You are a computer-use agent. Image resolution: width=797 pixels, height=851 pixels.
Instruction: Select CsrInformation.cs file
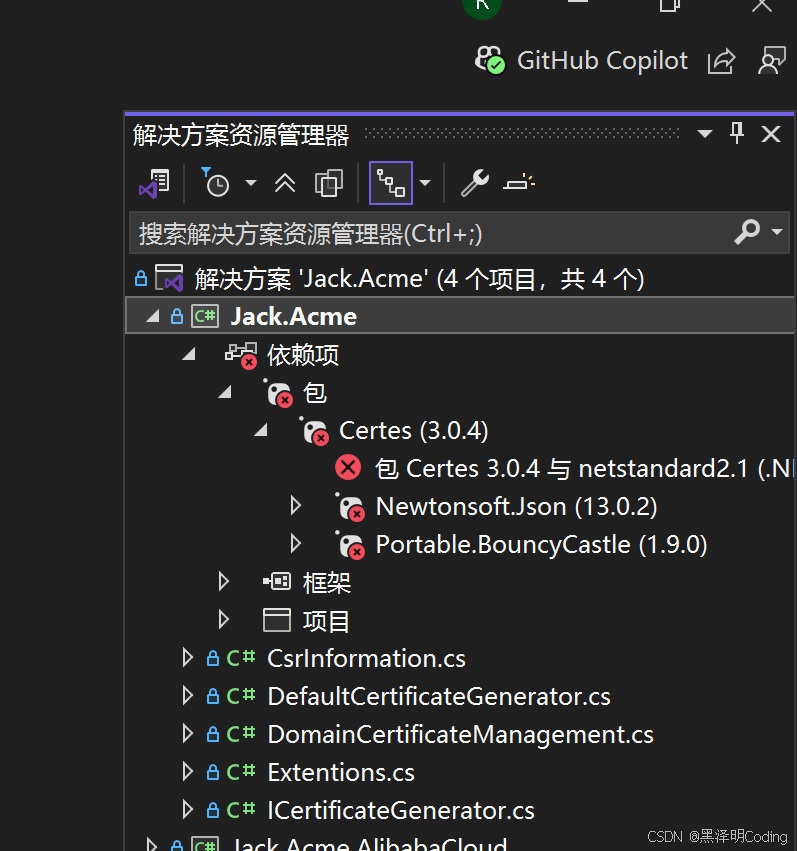coord(366,659)
